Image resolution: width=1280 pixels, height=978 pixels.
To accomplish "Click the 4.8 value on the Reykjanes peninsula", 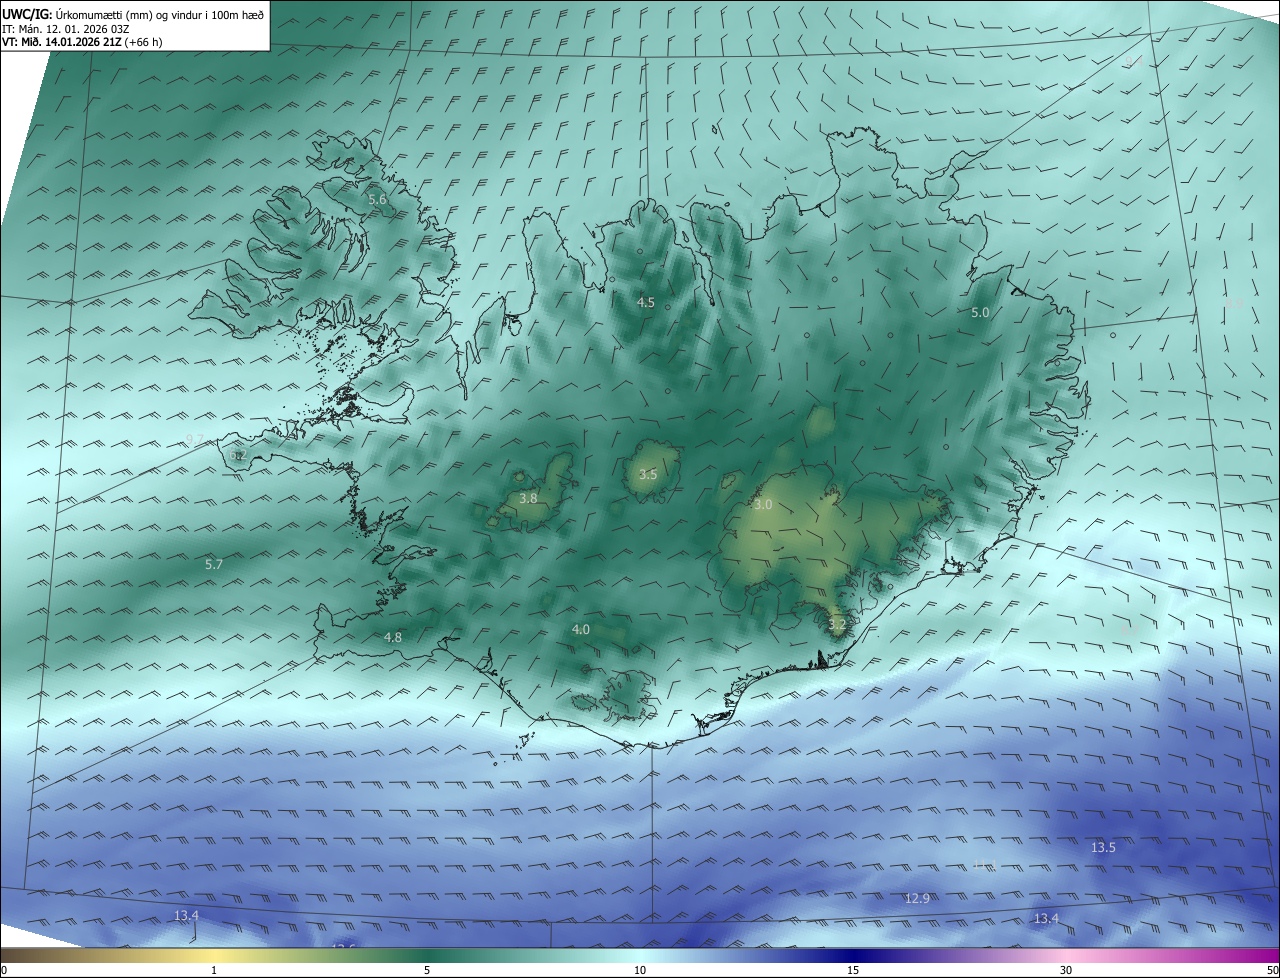I will pyautogui.click(x=393, y=638).
